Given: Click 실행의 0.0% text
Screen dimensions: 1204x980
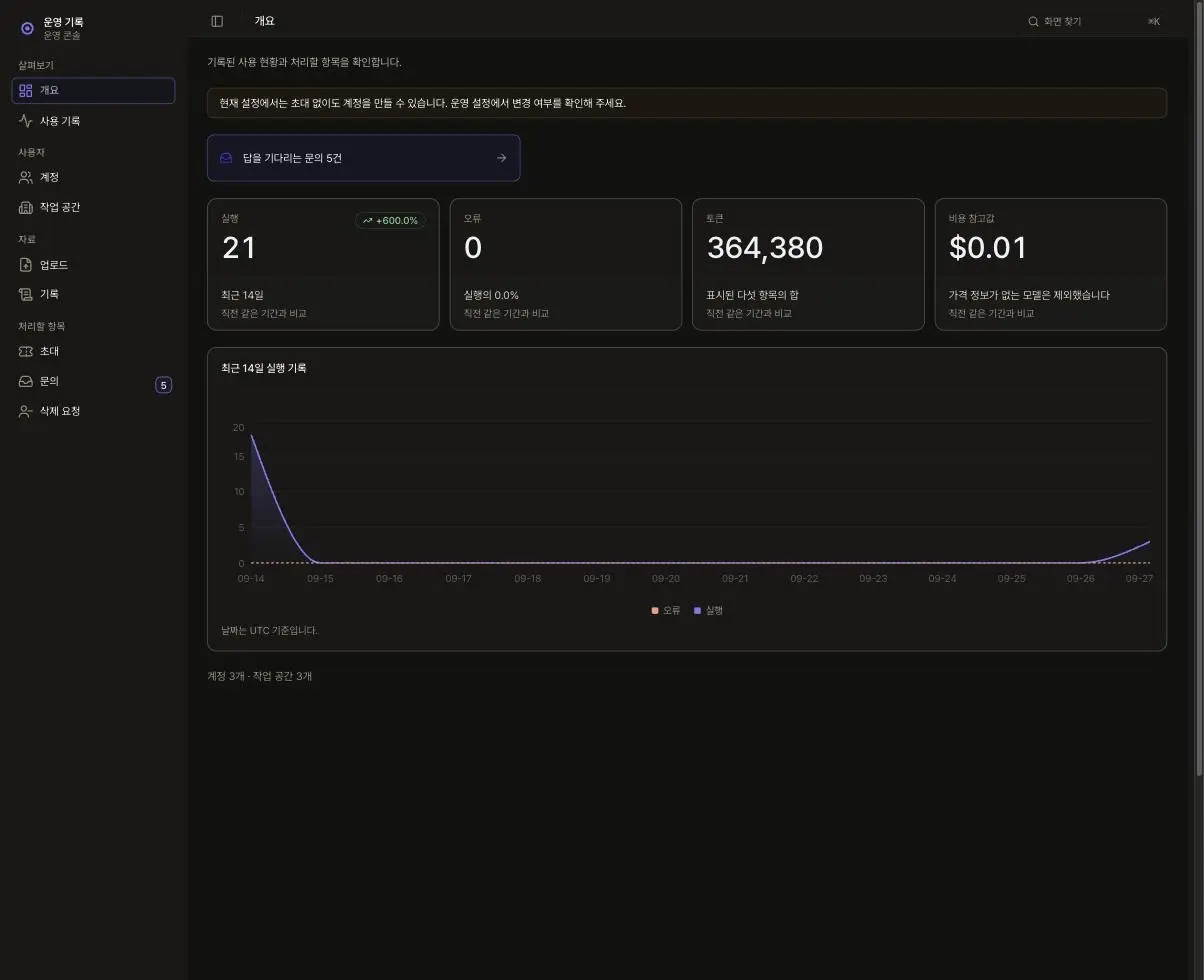Looking at the screenshot, I should click(x=491, y=295).
